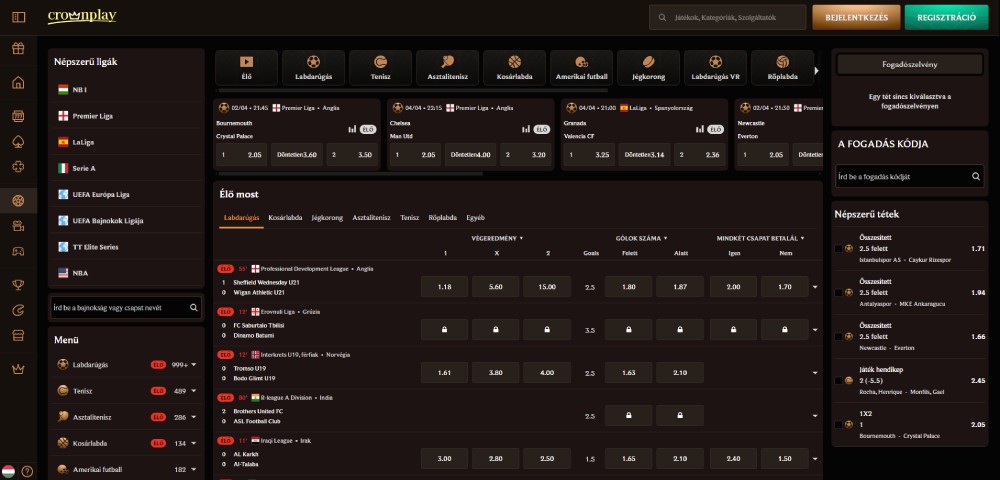Switch to the Kosárlabda live tab
Viewport: 1000px width, 480px height.
pos(285,216)
